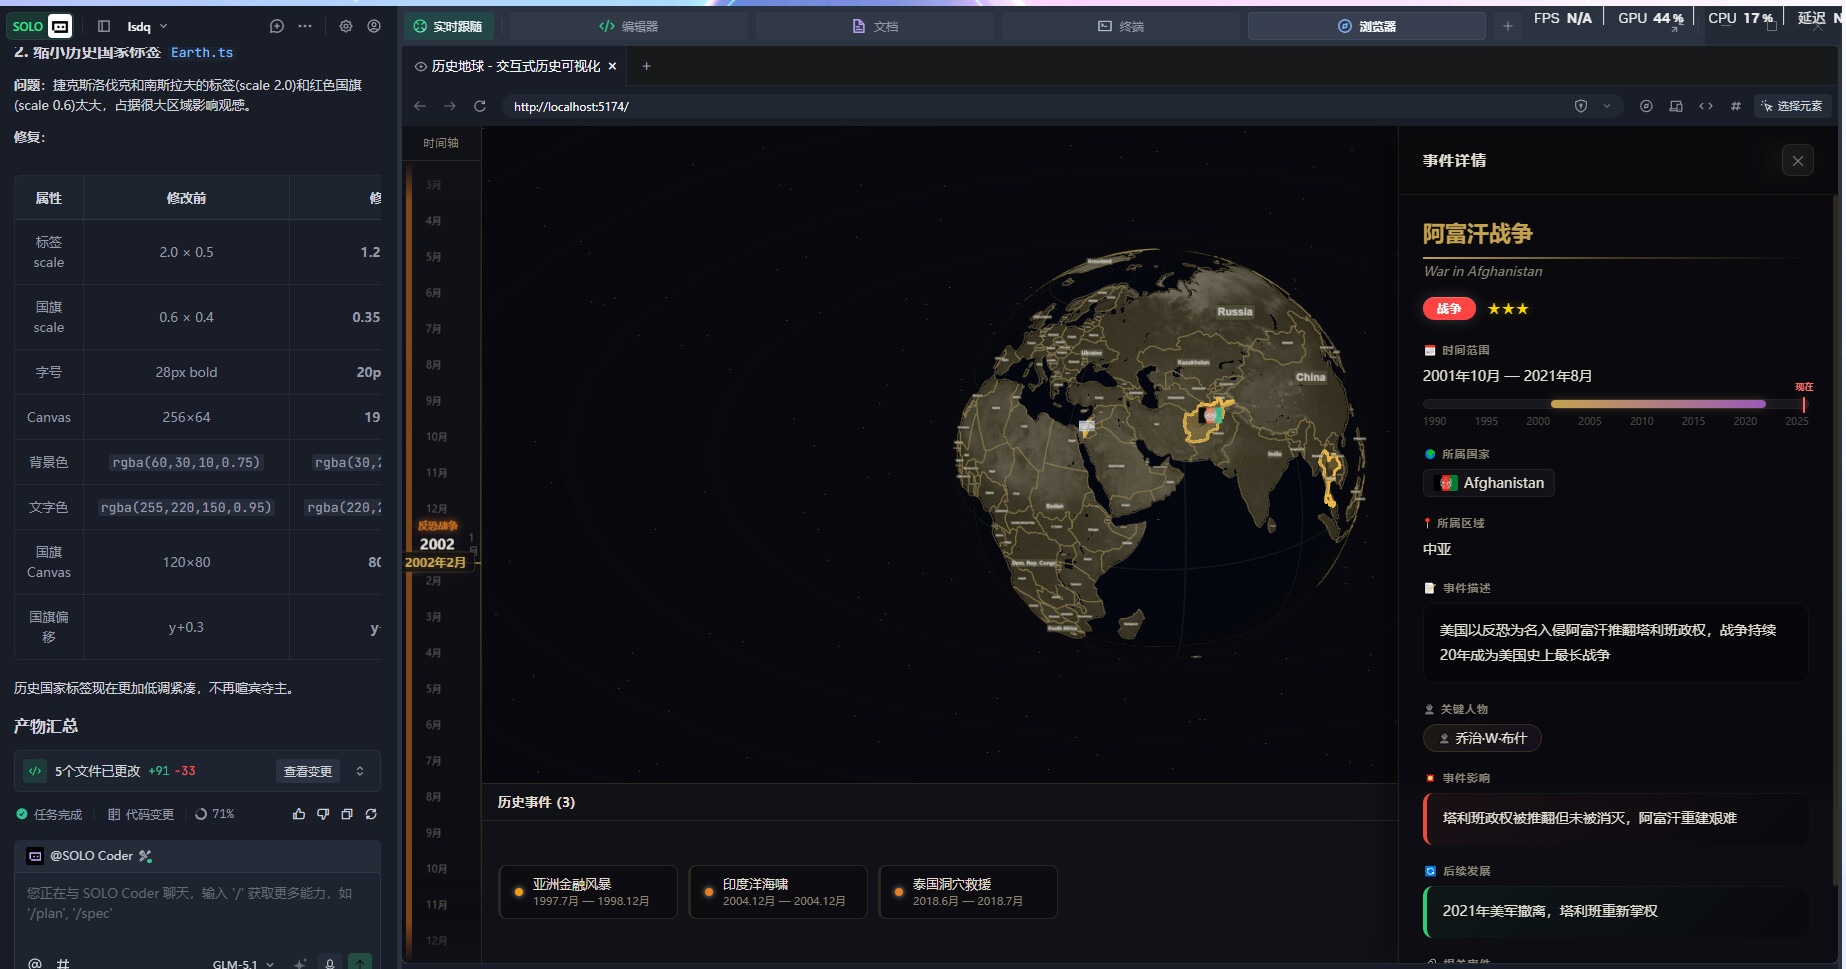Toggle 选择元素 element picker

[1792, 106]
